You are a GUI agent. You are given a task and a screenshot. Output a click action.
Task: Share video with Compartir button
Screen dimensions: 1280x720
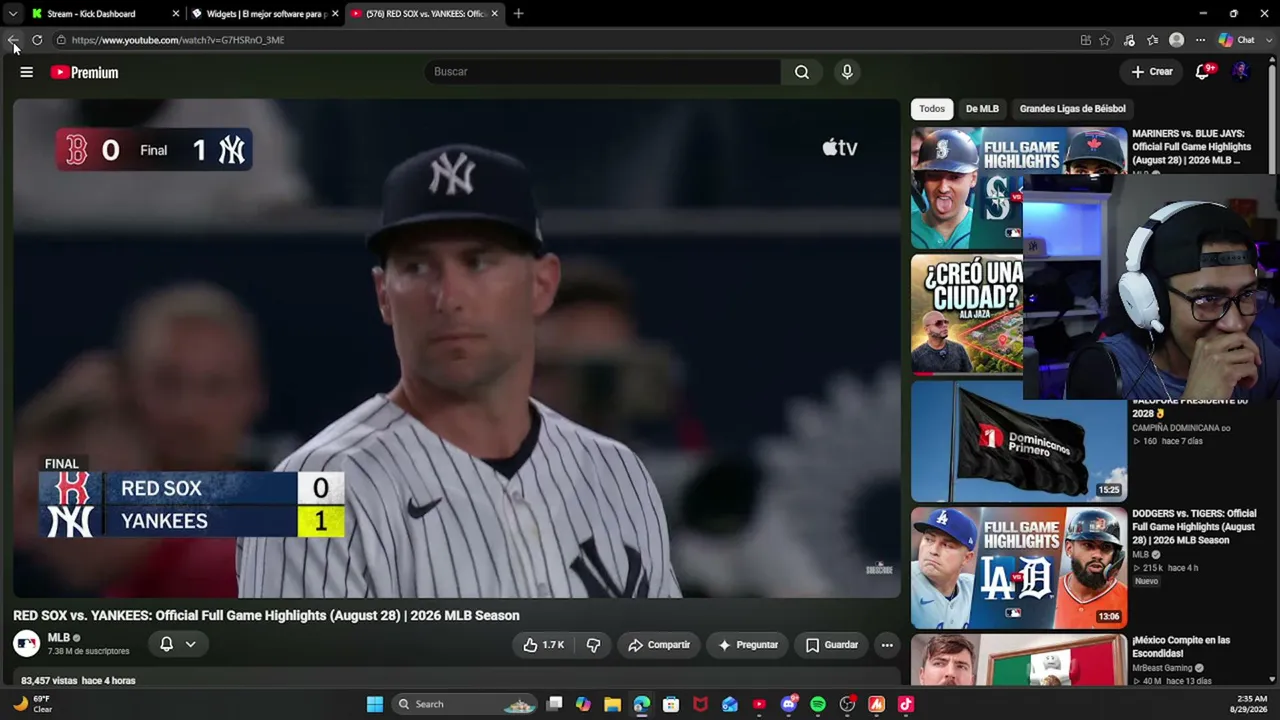(x=659, y=645)
